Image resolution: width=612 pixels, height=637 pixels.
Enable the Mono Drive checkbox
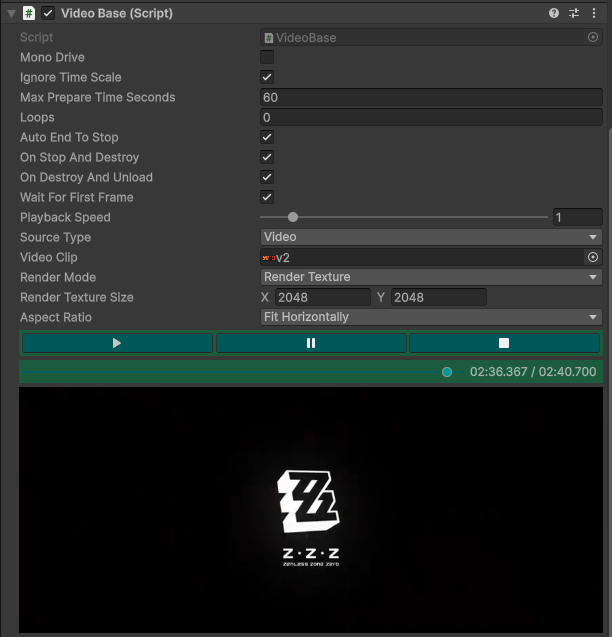pos(267,57)
